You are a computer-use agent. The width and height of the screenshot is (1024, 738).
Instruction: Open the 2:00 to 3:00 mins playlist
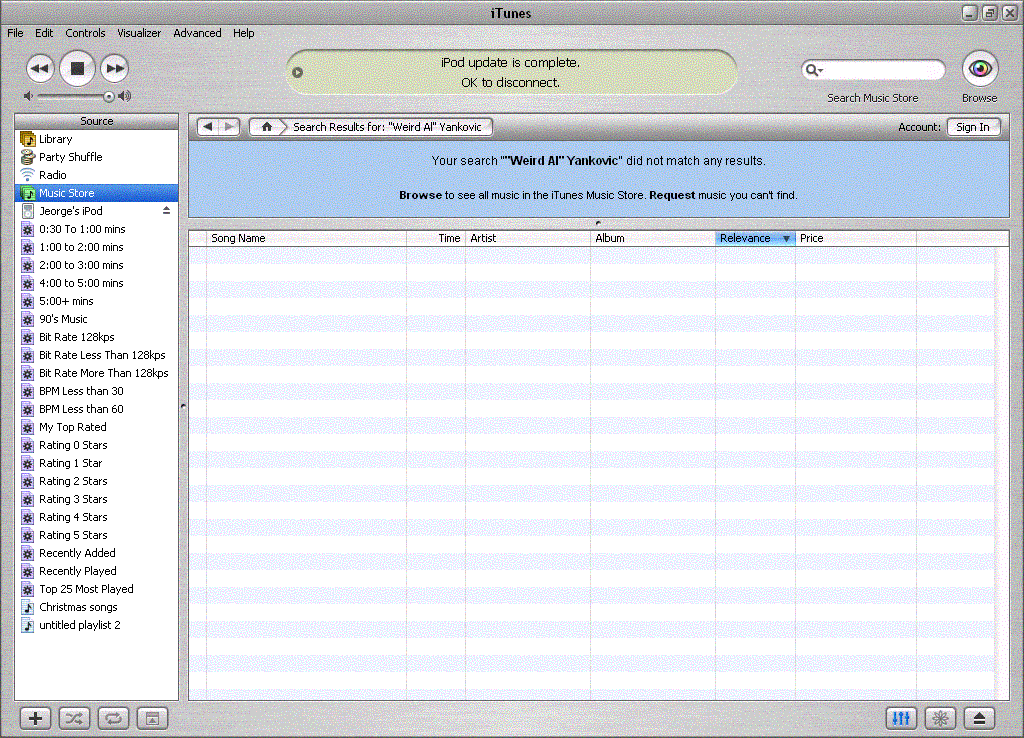tap(97, 265)
